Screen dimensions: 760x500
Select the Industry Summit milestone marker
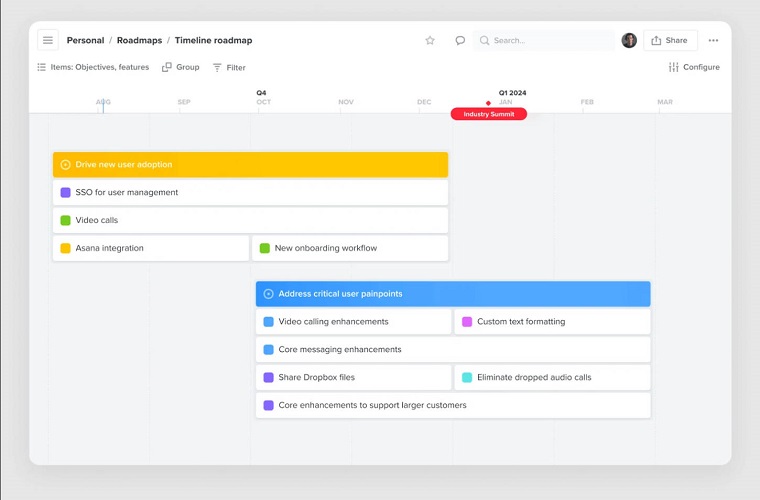click(488, 114)
